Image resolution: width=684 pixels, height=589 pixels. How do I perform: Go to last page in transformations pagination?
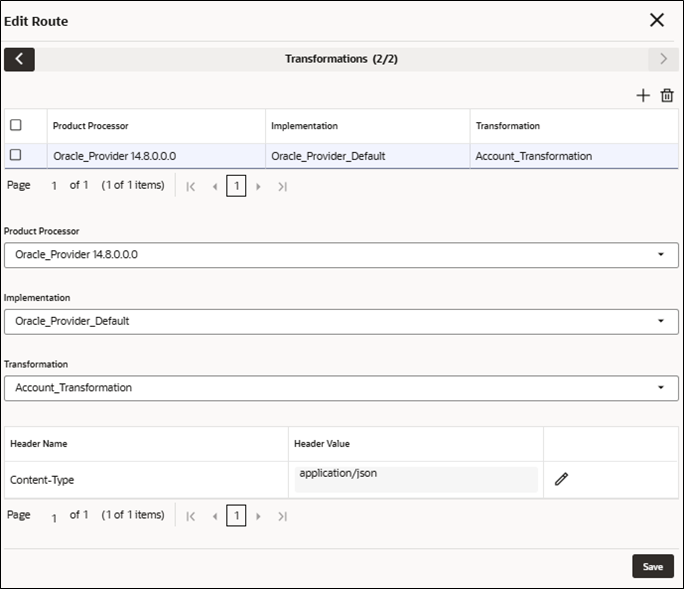282,187
